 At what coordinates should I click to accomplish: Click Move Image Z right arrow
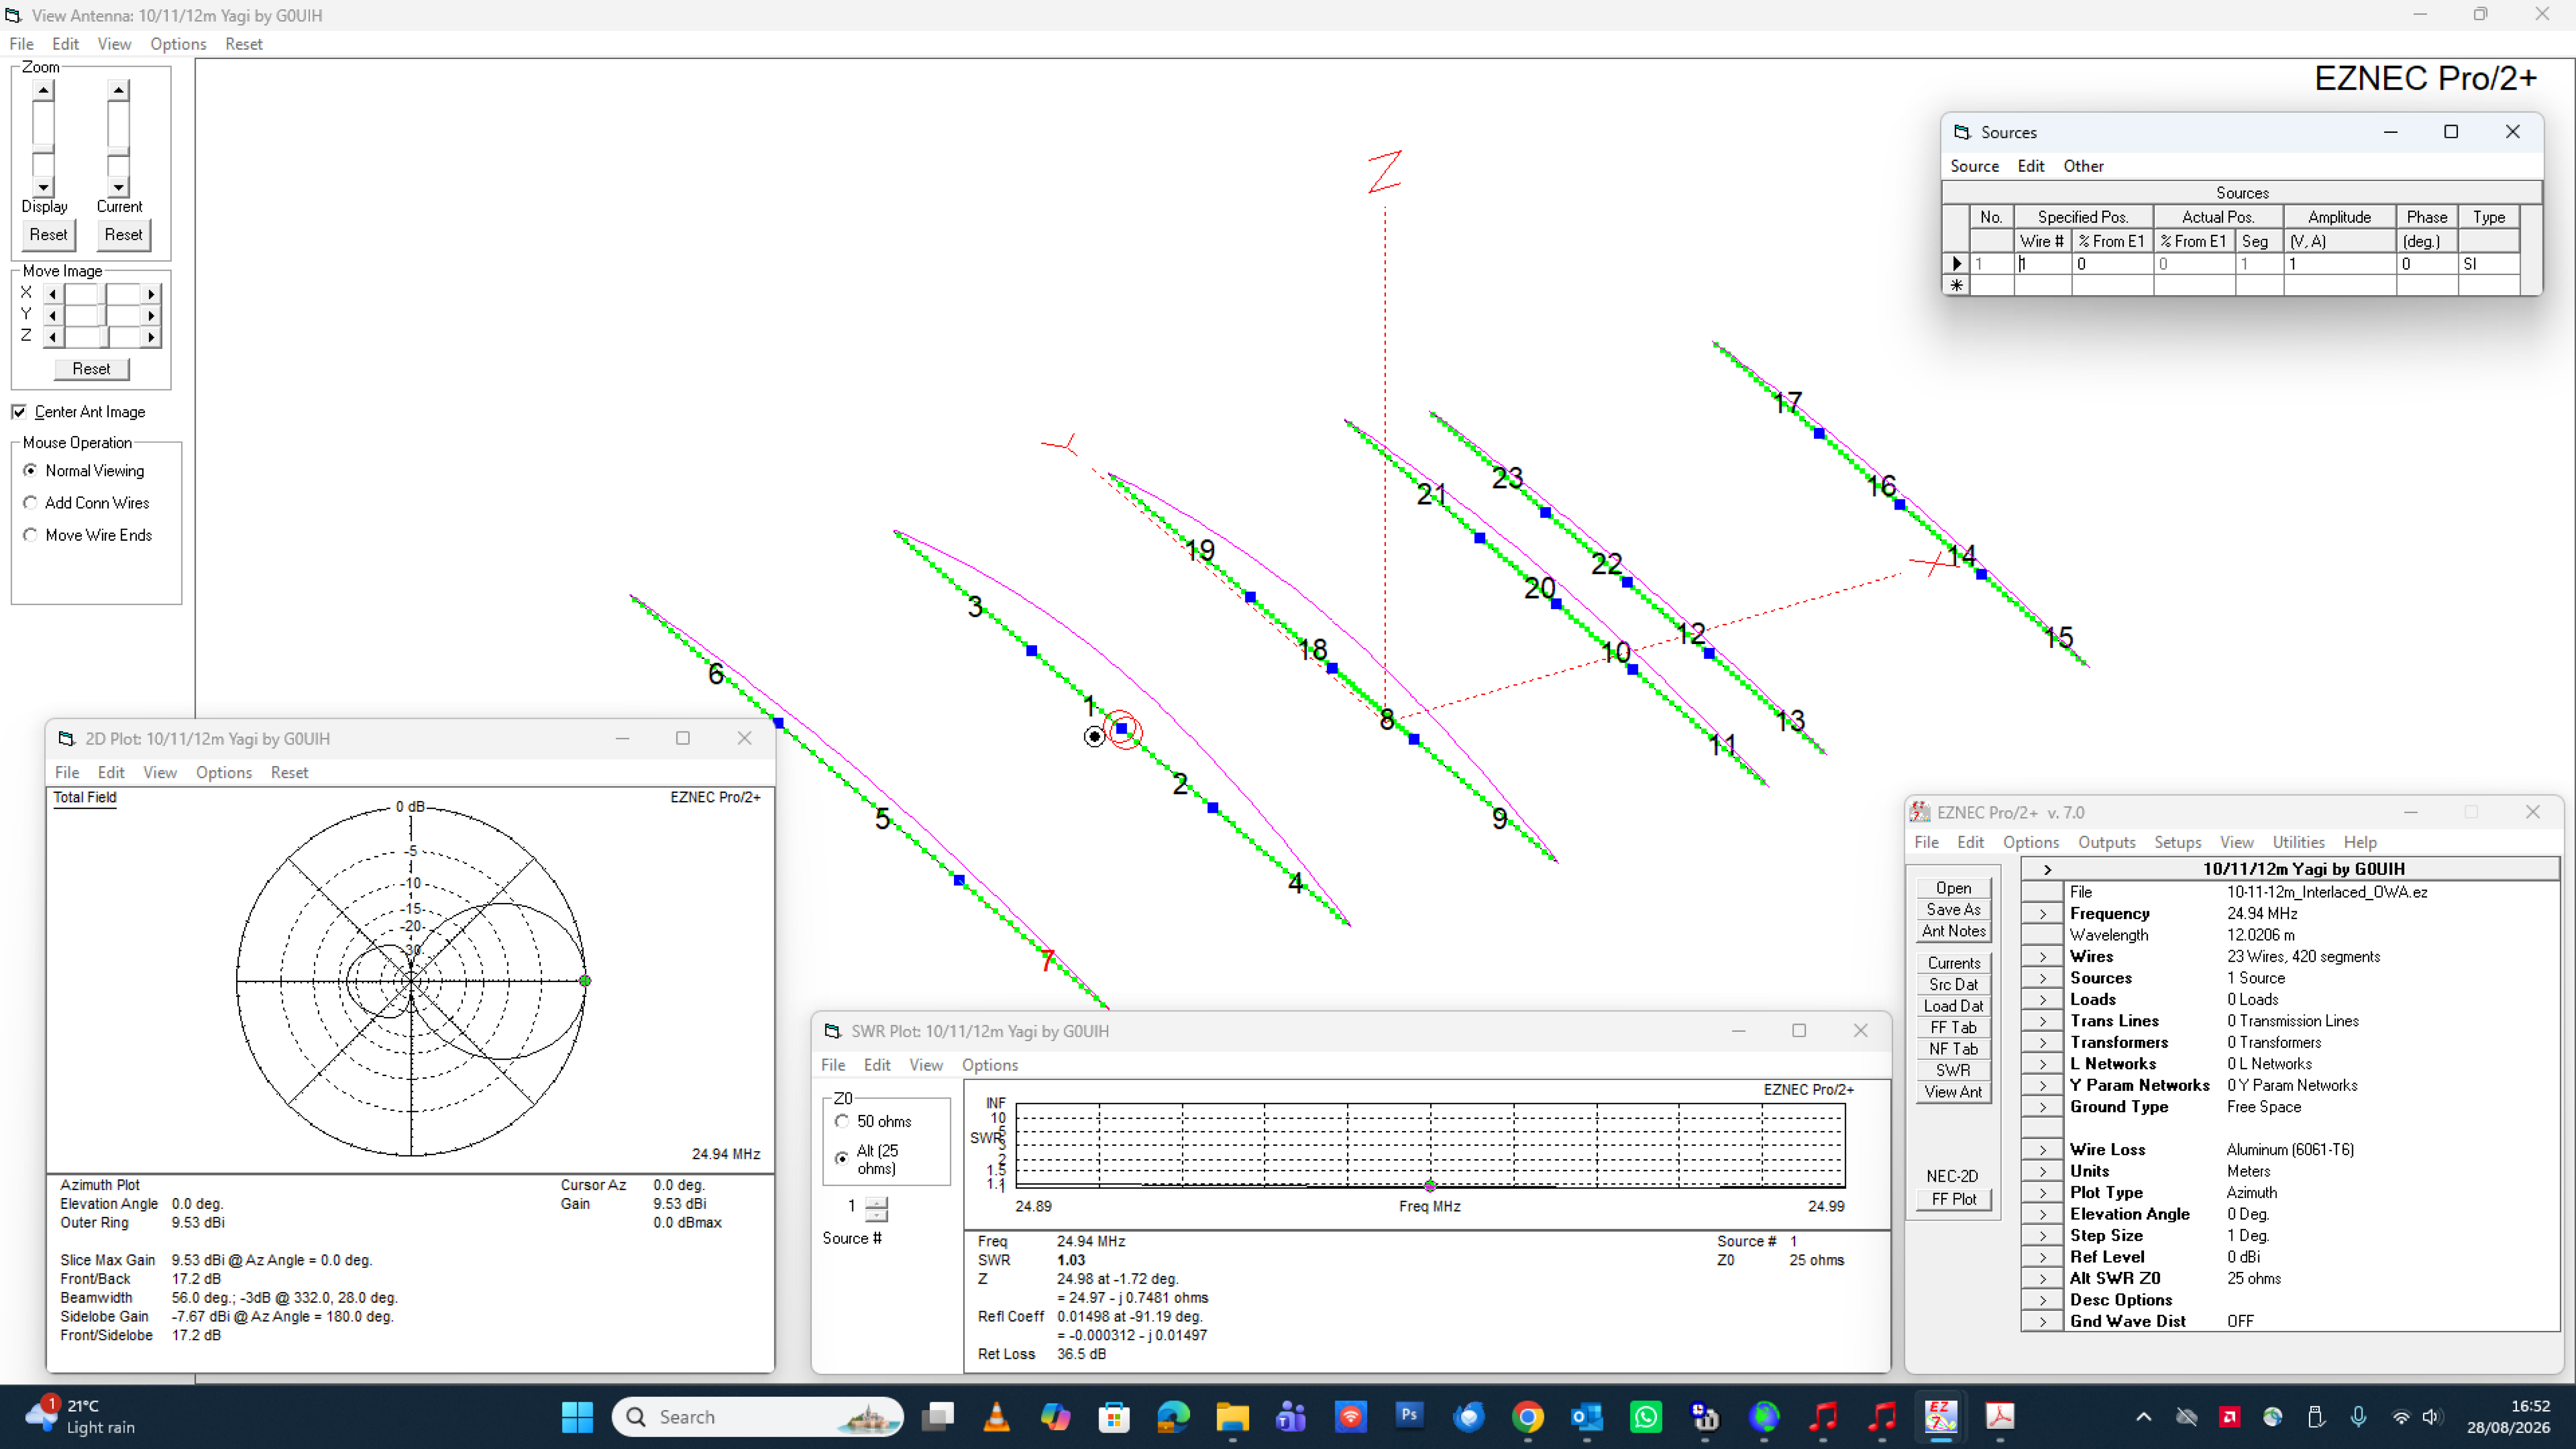click(151, 338)
